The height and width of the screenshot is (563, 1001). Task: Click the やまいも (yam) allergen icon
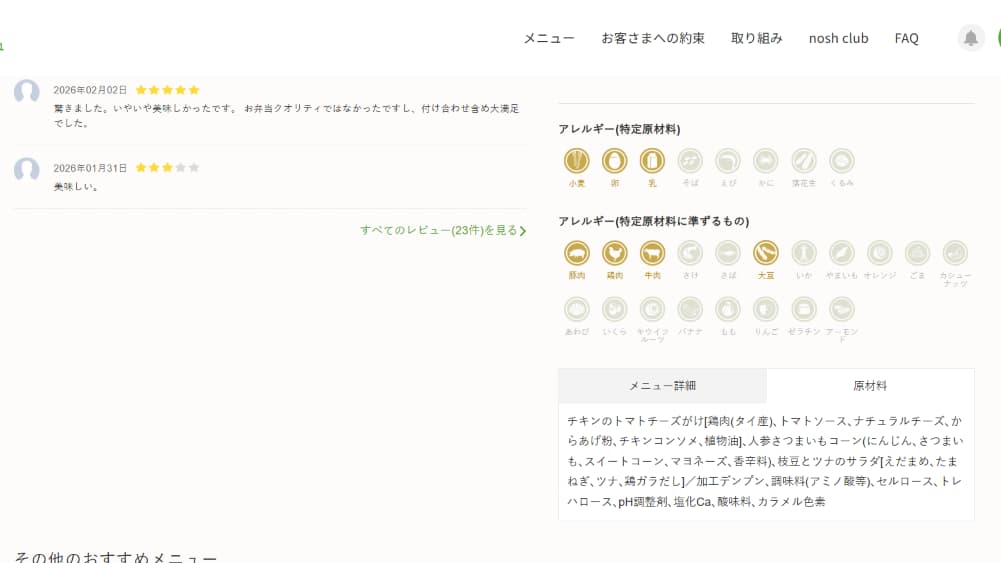coord(841,253)
